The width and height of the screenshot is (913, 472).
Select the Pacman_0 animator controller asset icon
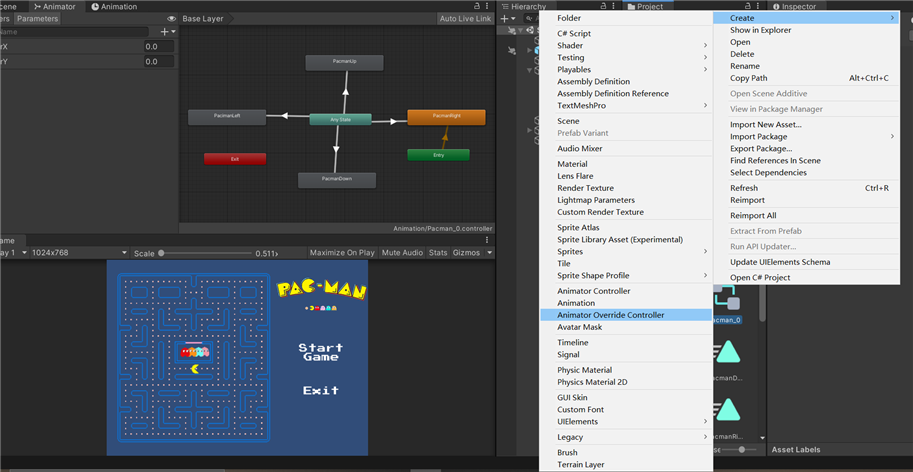727,299
